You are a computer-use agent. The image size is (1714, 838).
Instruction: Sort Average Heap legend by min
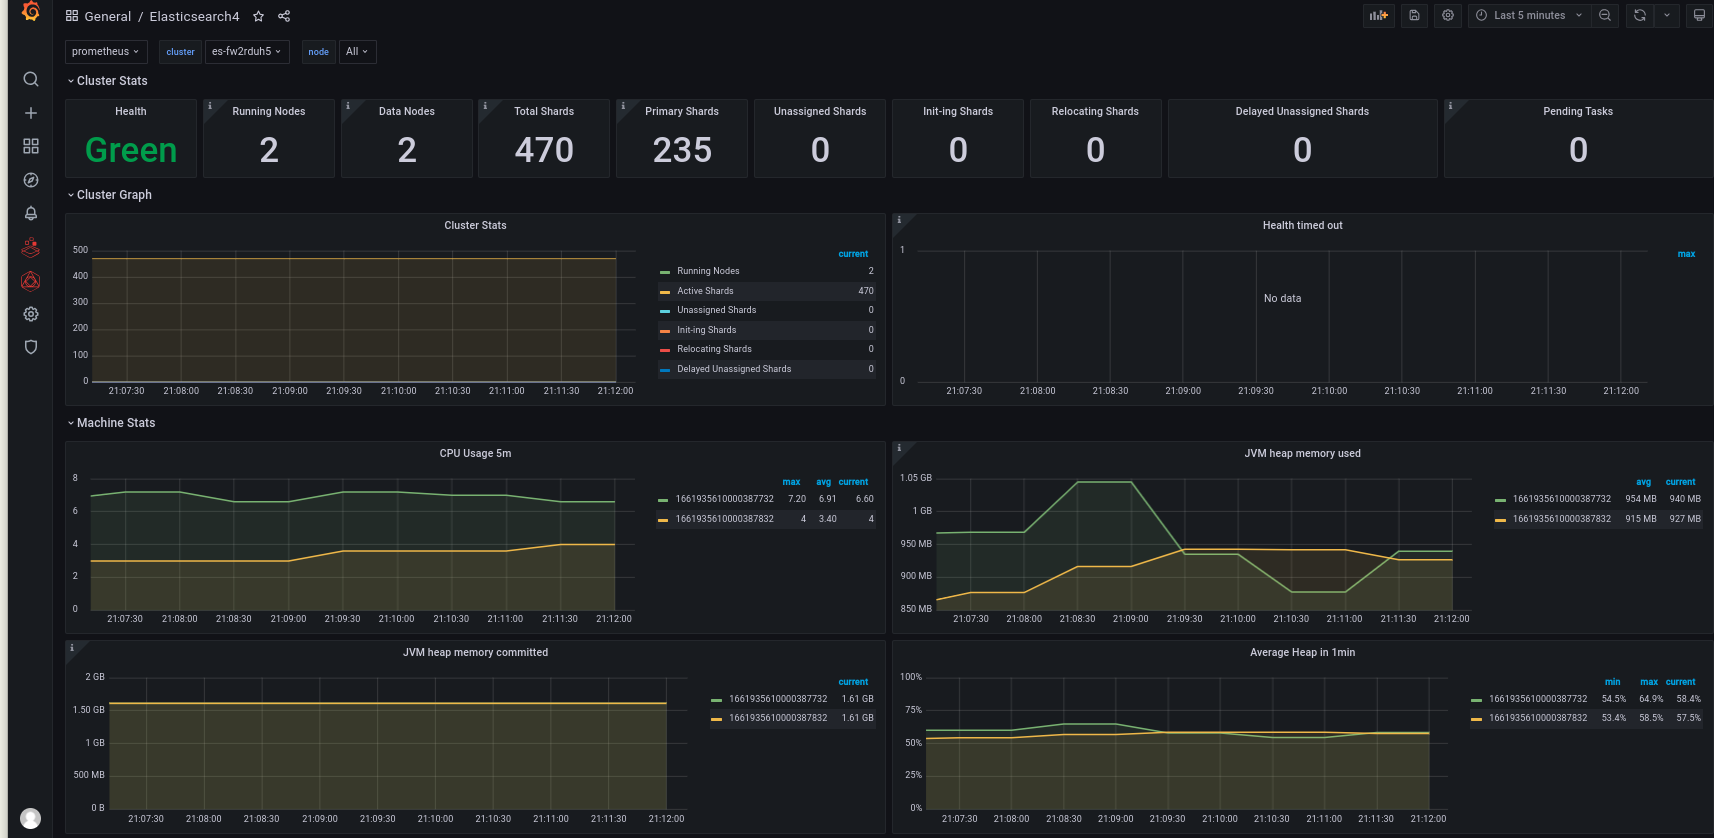(1612, 682)
